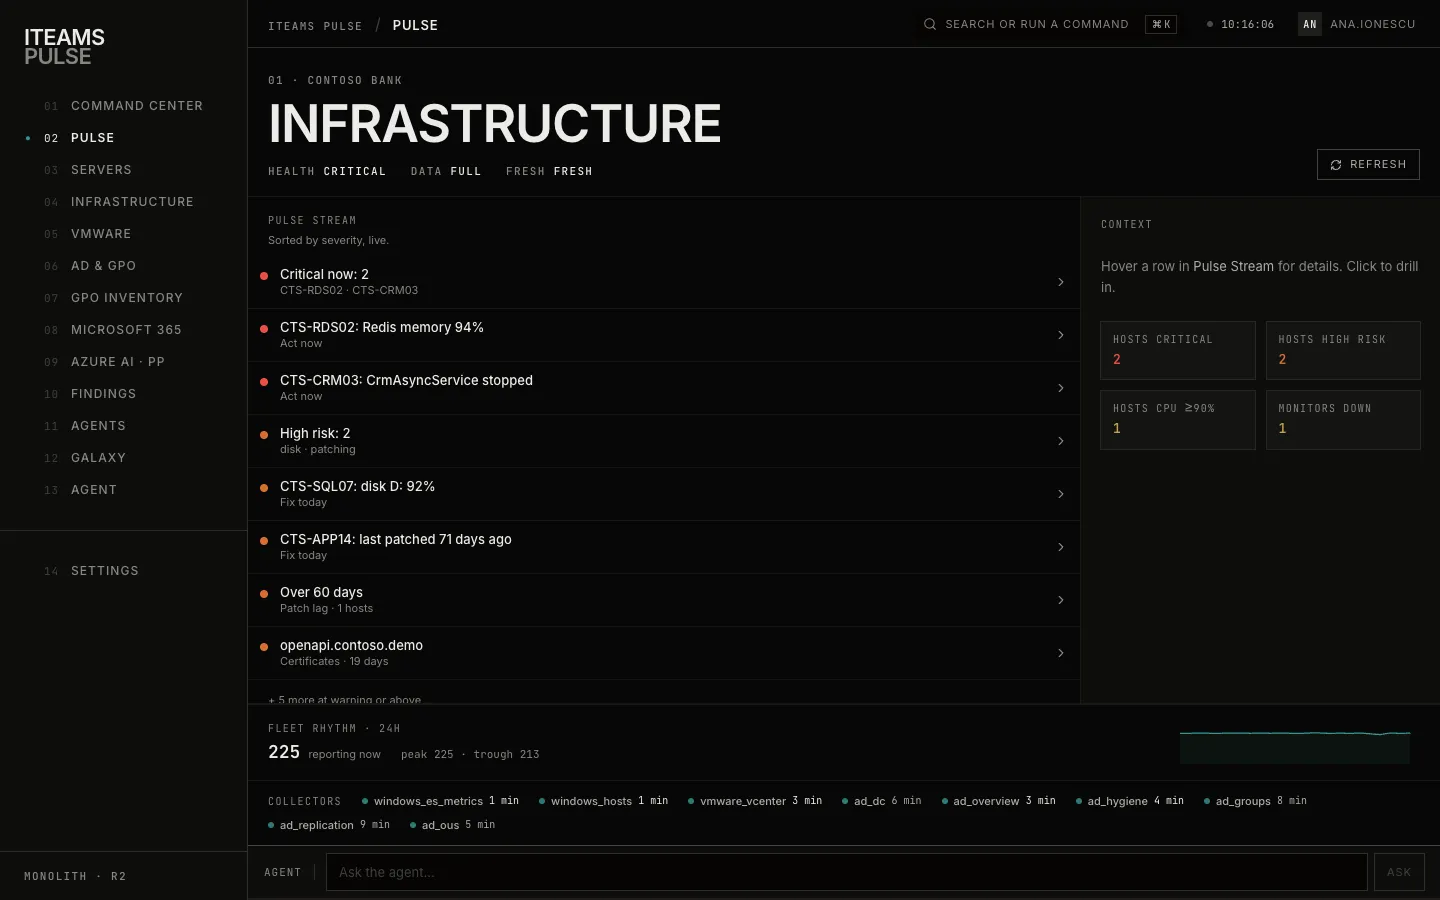
Task: Expand the 'Critical now: 2' row chevron
Action: point(1061,282)
